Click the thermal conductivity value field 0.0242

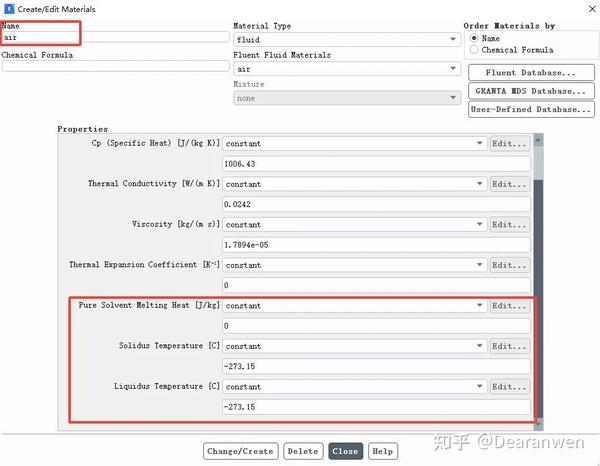(376, 204)
